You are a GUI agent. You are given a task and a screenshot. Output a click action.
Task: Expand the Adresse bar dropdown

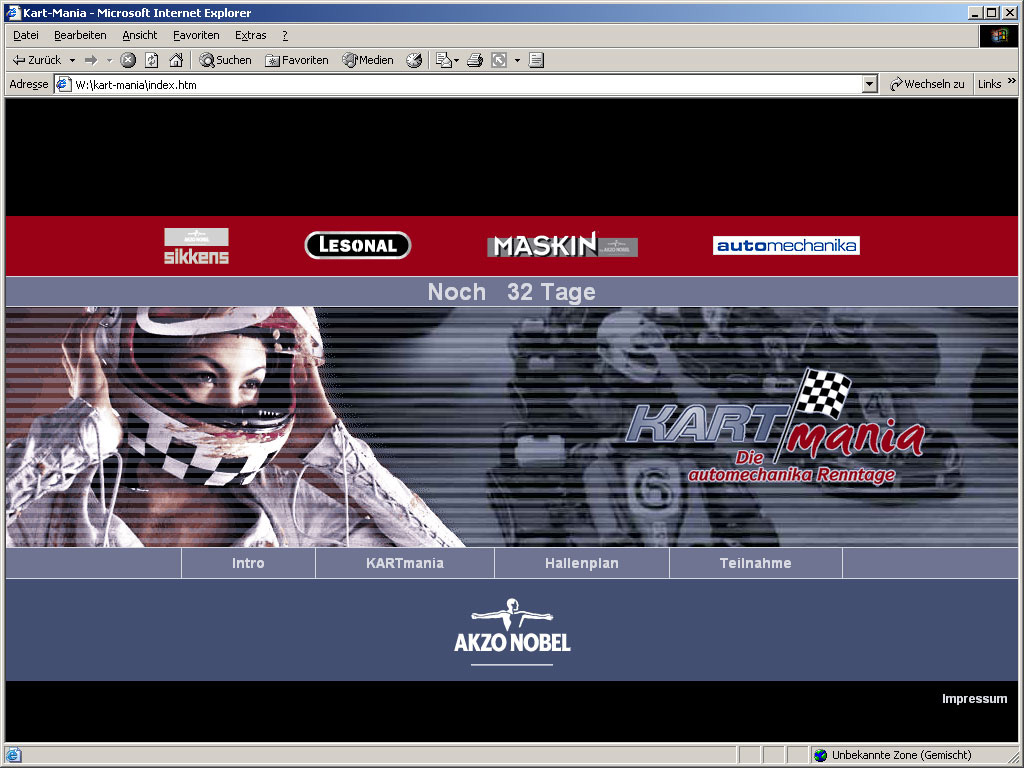pos(869,85)
